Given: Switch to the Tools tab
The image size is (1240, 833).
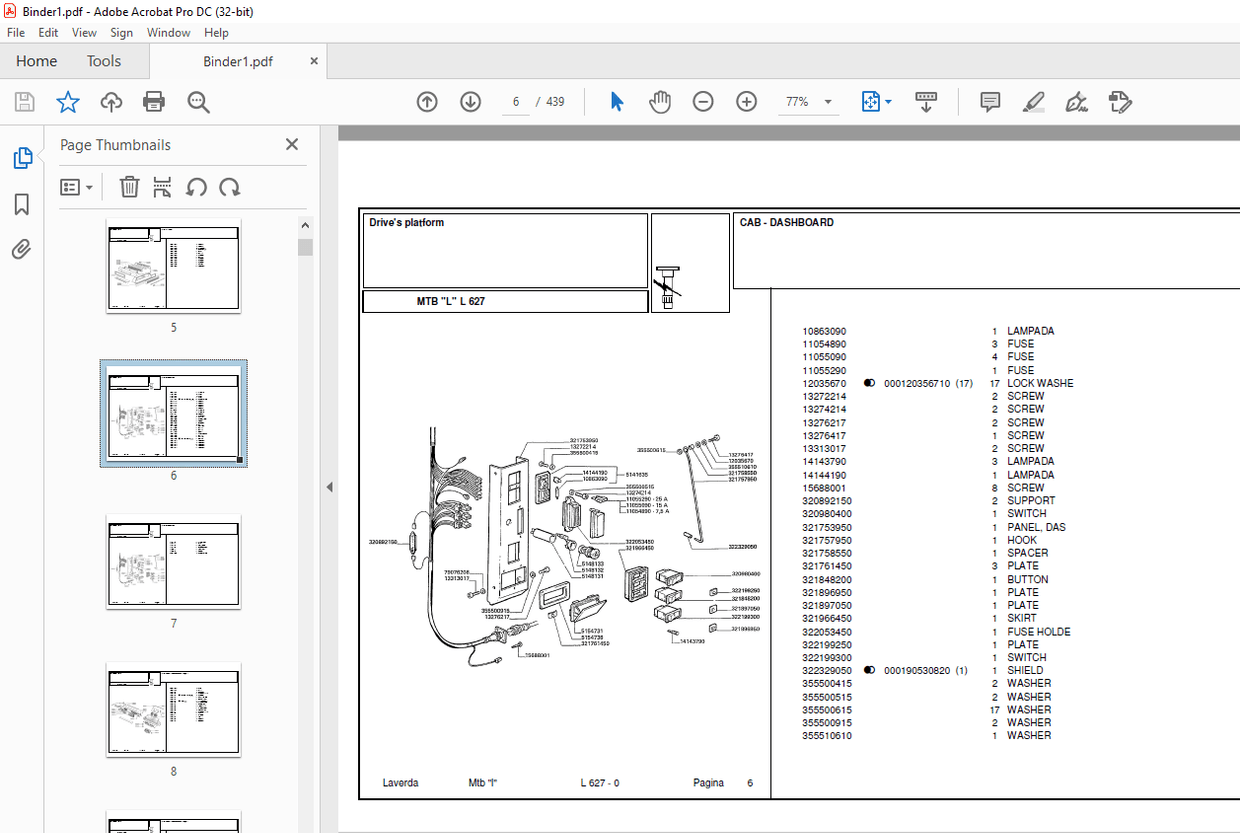Looking at the screenshot, I should pyautogui.click(x=104, y=61).
